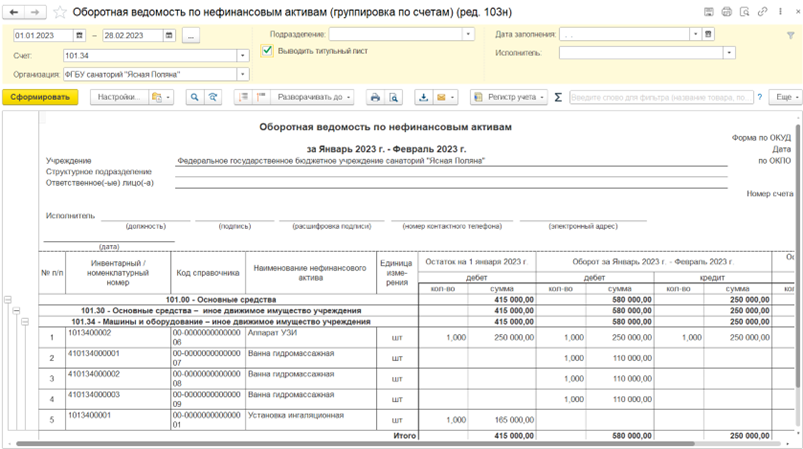803x449 pixels.
Task: Select the Установка ингаляционная cell
Action: pyautogui.click(x=311, y=420)
